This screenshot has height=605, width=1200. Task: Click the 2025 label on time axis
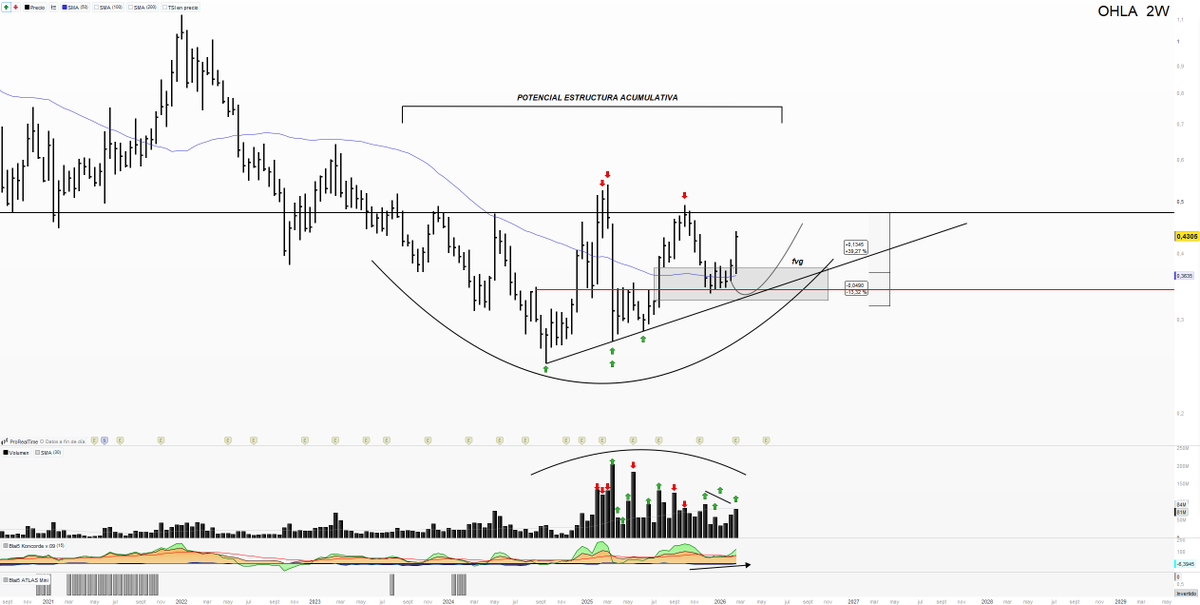(587, 601)
